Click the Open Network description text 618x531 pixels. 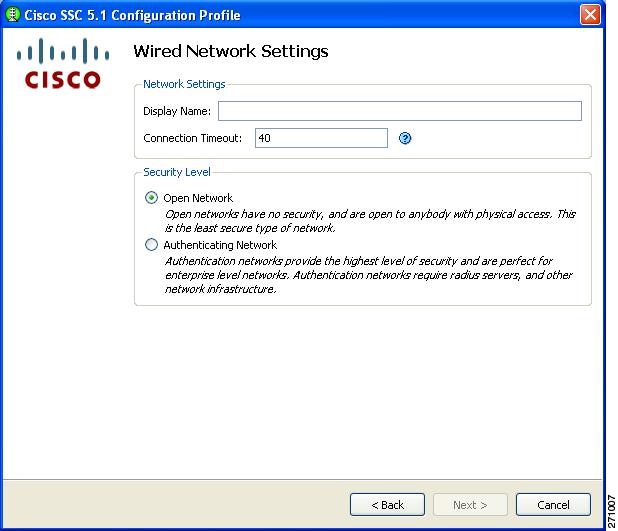(370, 221)
